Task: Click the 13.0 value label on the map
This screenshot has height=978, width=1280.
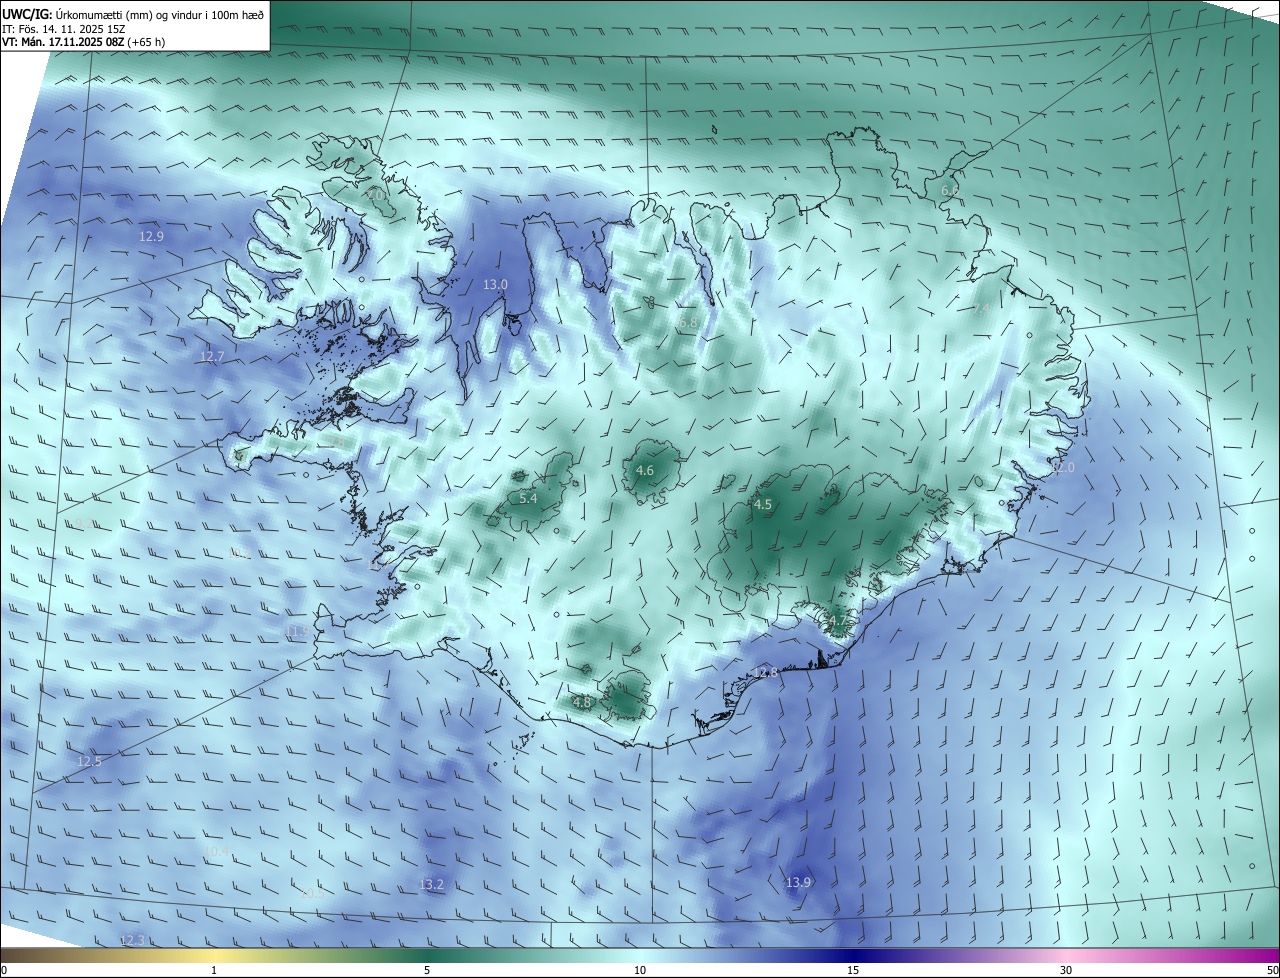Action: click(495, 284)
